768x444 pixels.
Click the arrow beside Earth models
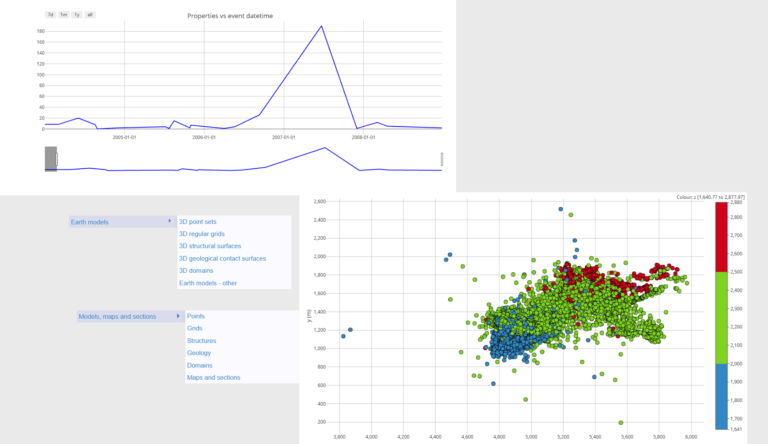pos(170,222)
